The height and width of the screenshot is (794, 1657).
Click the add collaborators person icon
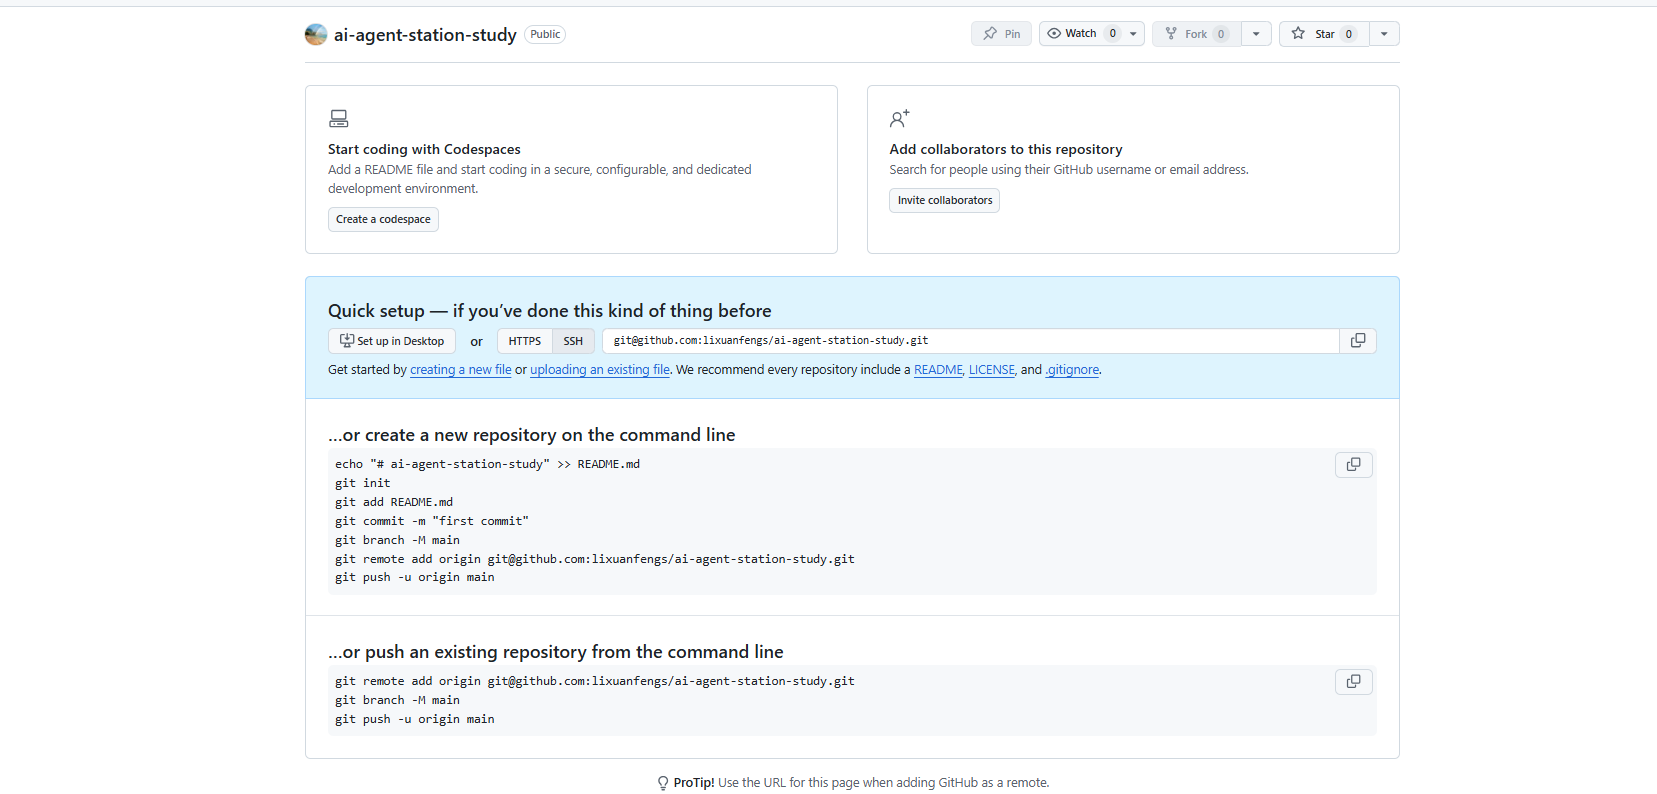(x=899, y=119)
